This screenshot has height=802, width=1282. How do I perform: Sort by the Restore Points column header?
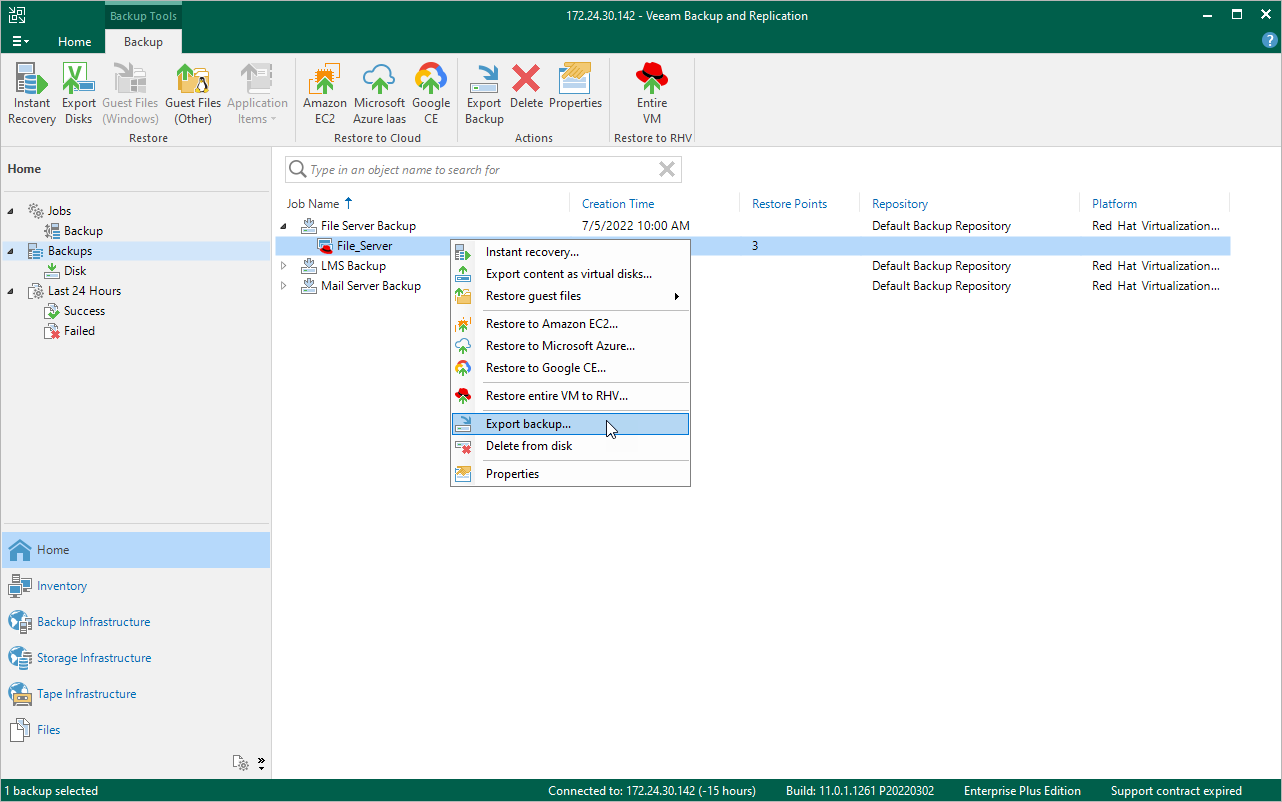point(790,204)
